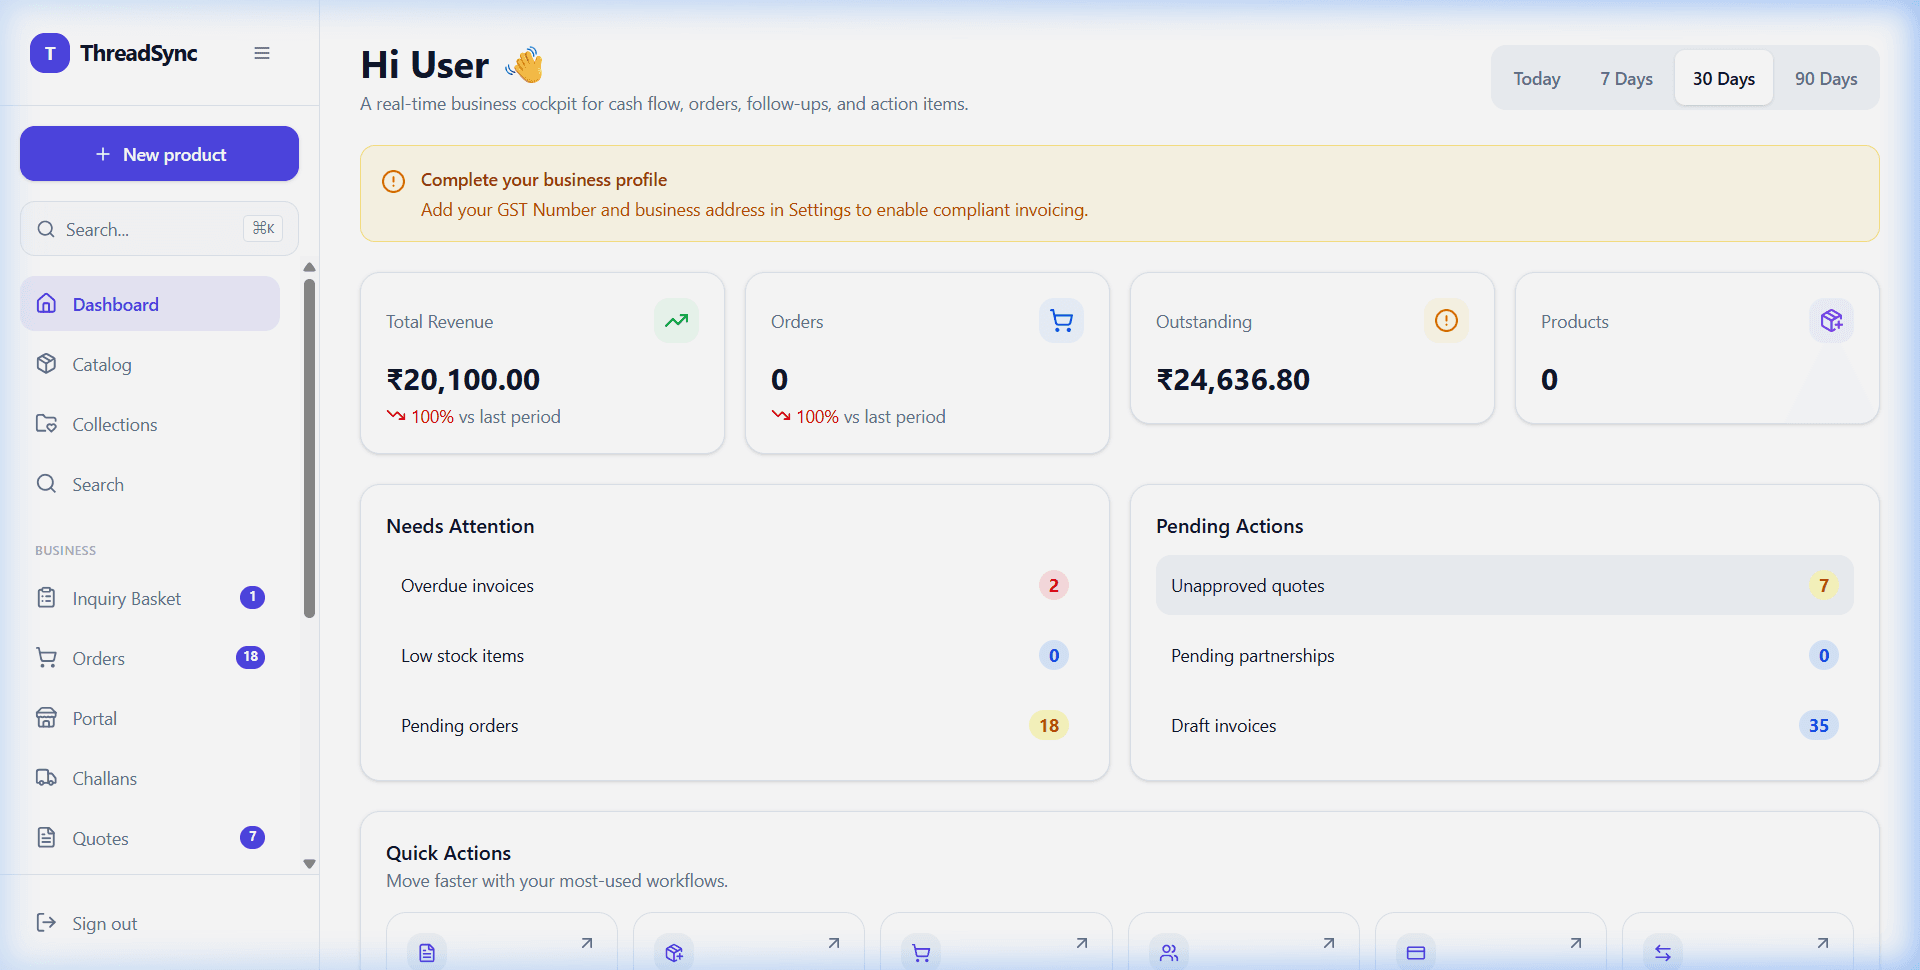Image resolution: width=1920 pixels, height=970 pixels.
Task: Click the credit card quick action icon
Action: [1416, 953]
